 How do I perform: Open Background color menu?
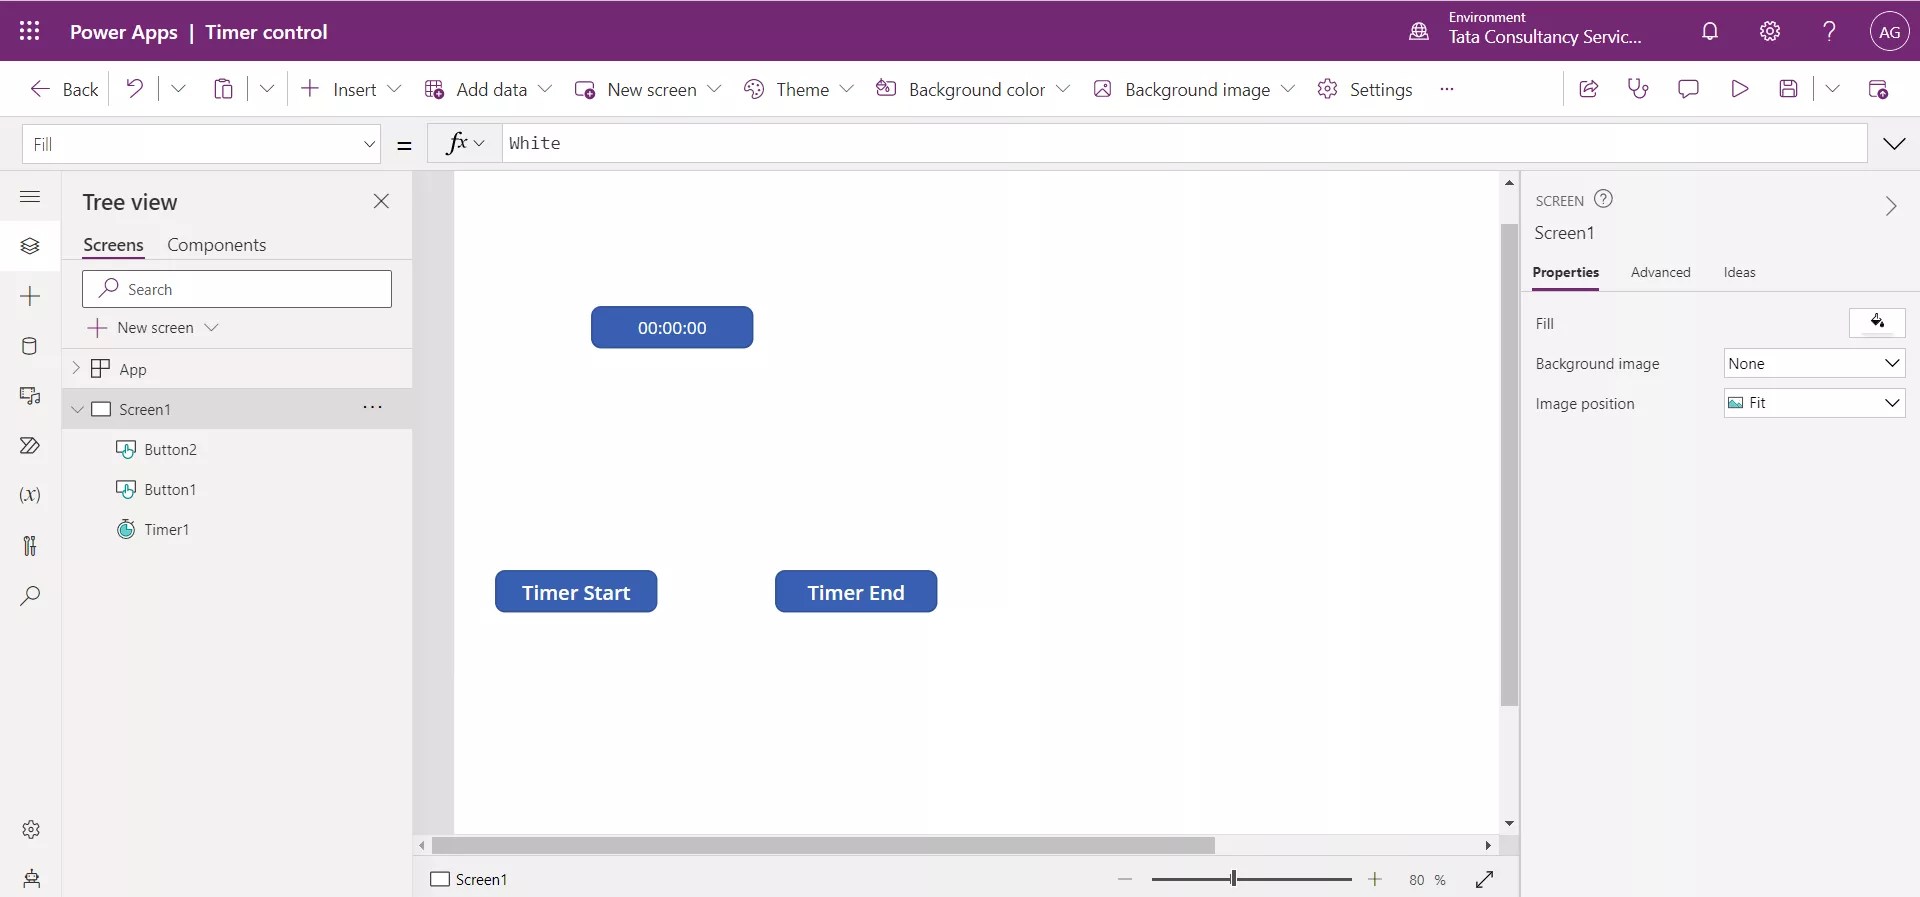coord(973,89)
